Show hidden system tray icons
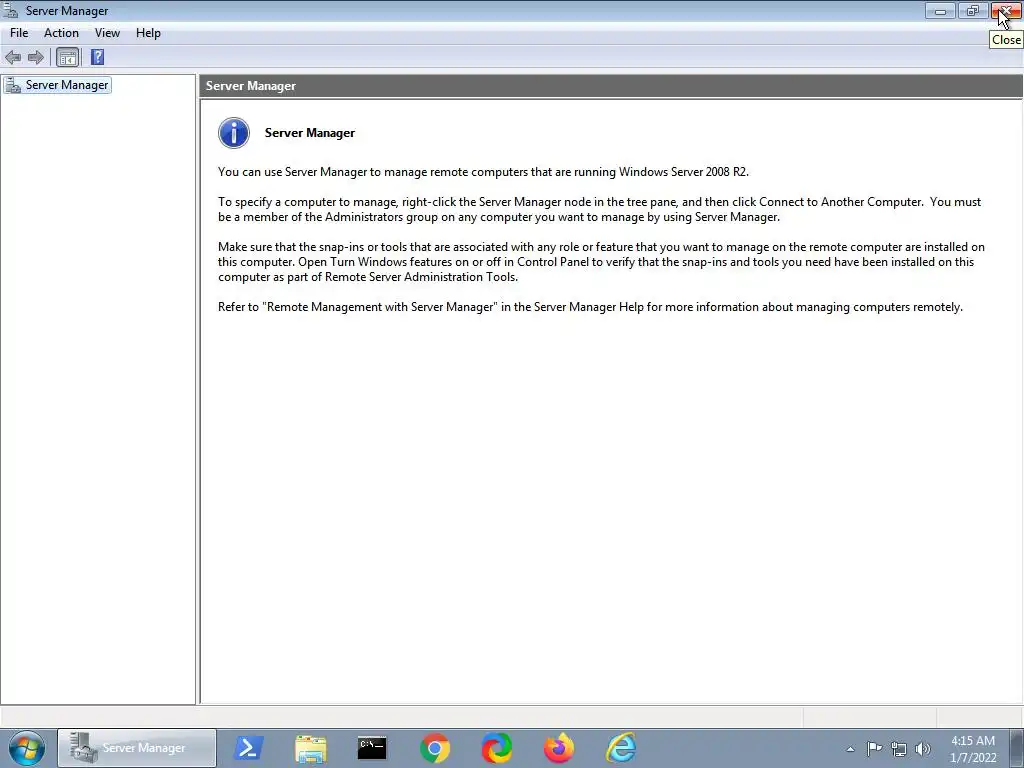This screenshot has height=768, width=1024. pyautogui.click(x=850, y=749)
